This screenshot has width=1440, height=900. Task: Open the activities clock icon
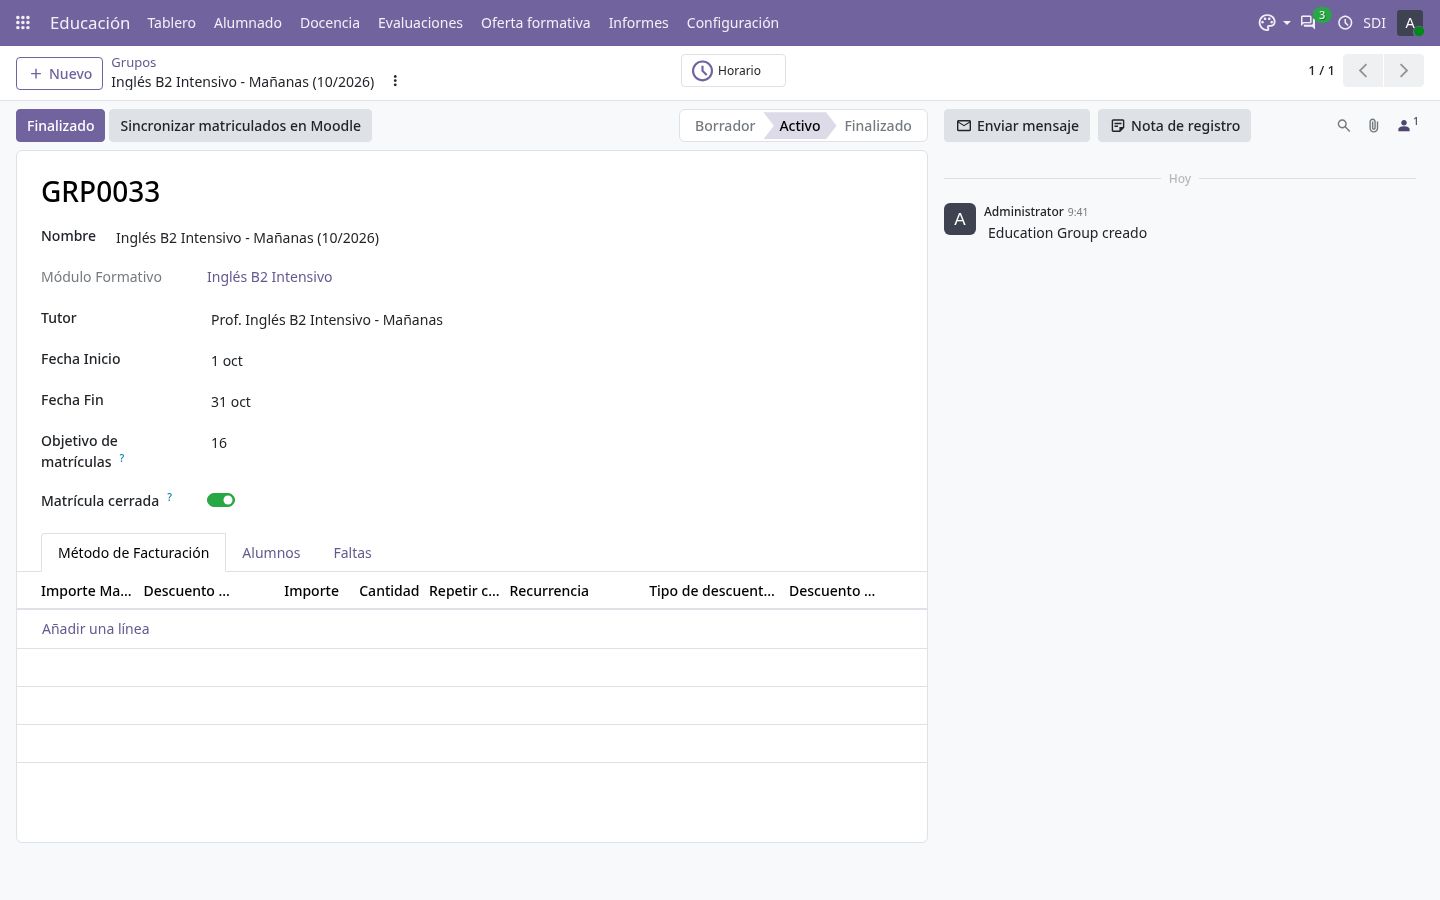click(1345, 22)
